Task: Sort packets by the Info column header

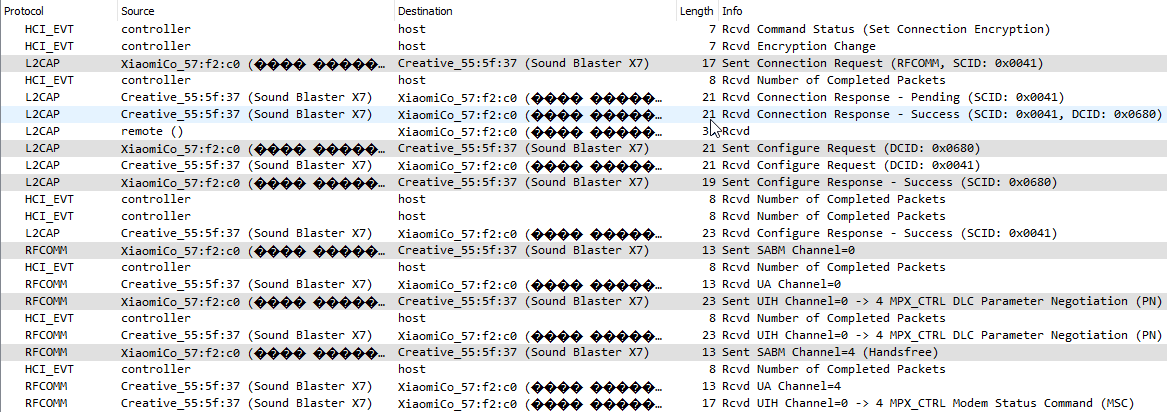Action: point(942,11)
